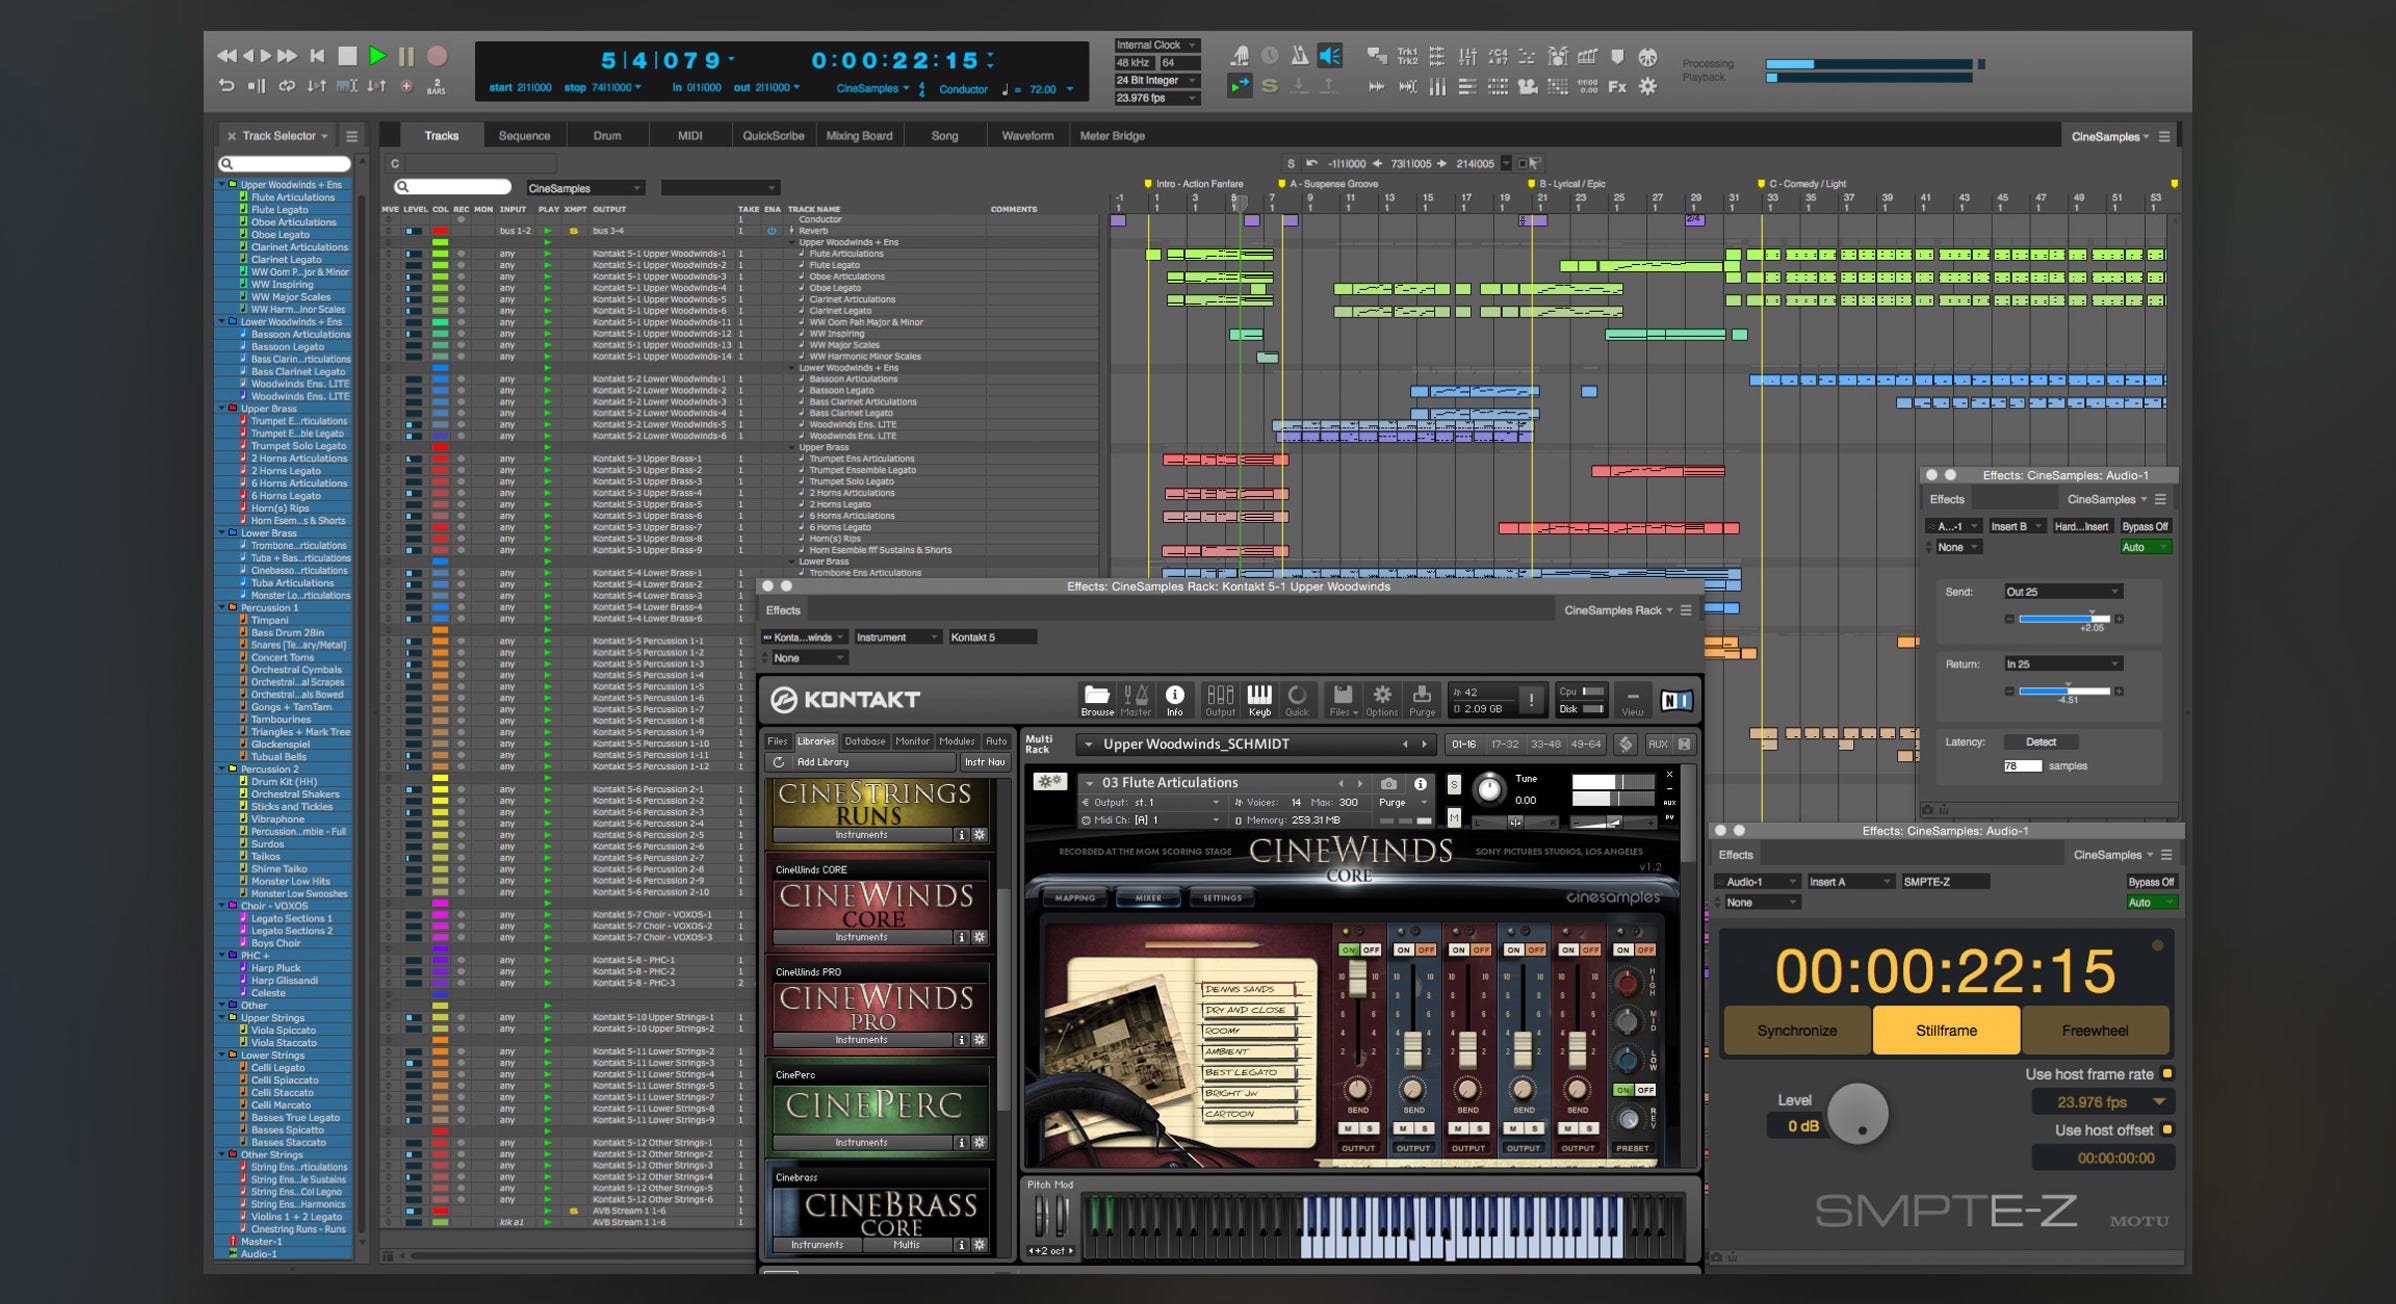
Task: Toggle Use host frame rate checkbox
Action: click(x=2167, y=1074)
